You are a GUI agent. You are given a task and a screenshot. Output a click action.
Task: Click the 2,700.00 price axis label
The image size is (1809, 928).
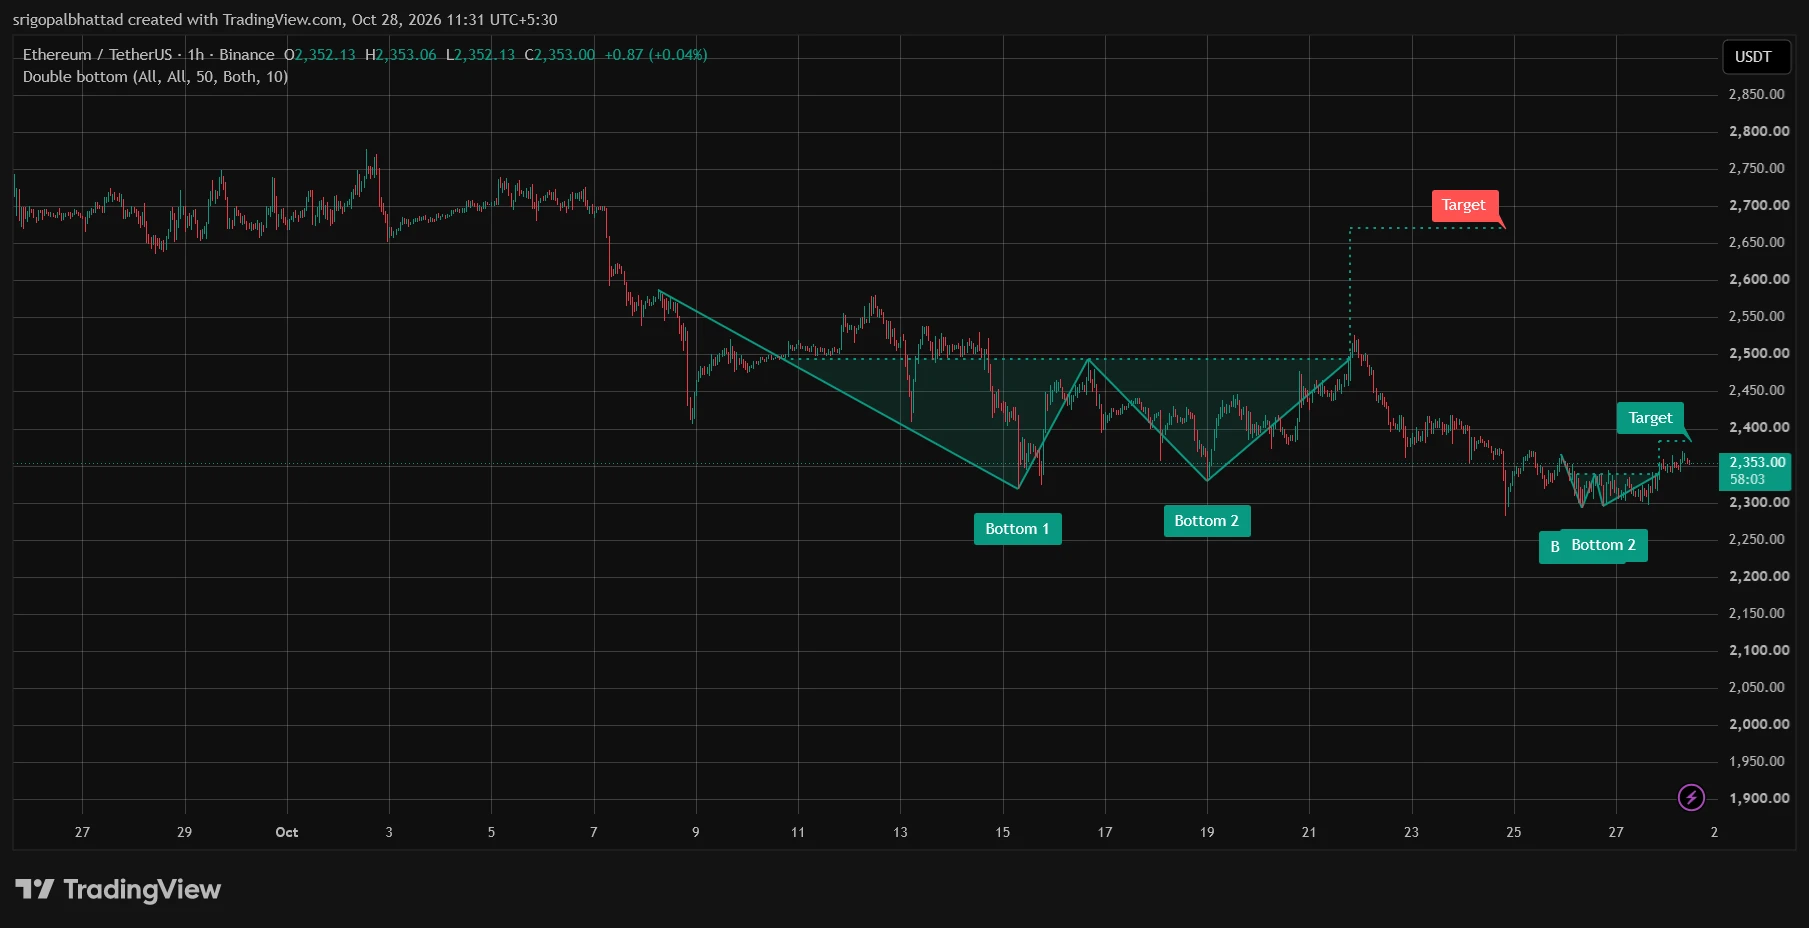click(x=1759, y=205)
